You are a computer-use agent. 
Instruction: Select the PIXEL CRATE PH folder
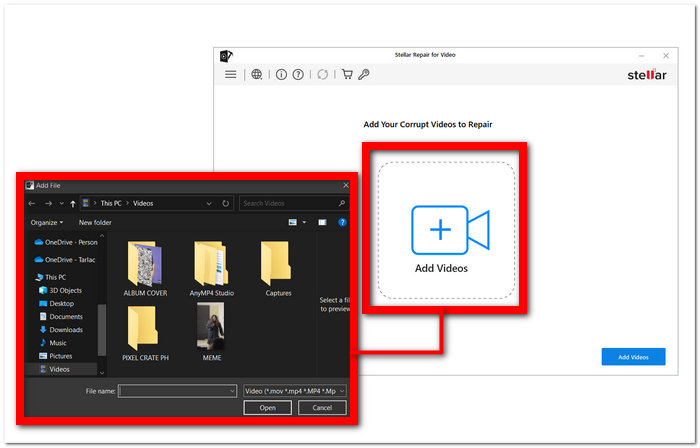145,333
